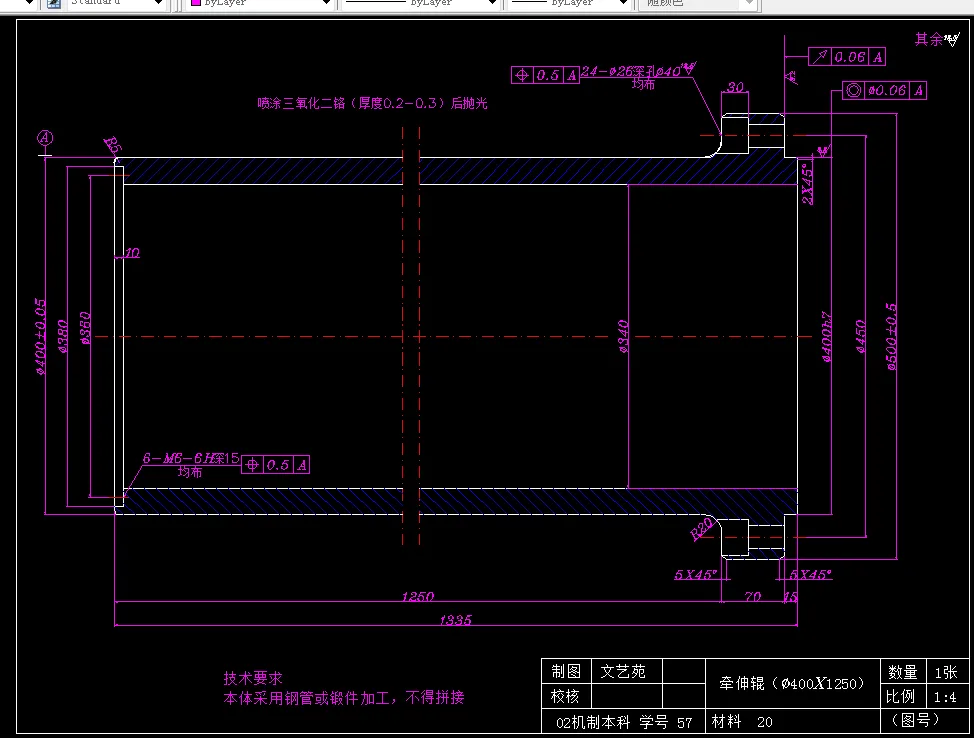Viewport: 974px width, 738px height.
Task: Select the position tolerance frame beside 24-⌀26 note
Action: point(545,75)
